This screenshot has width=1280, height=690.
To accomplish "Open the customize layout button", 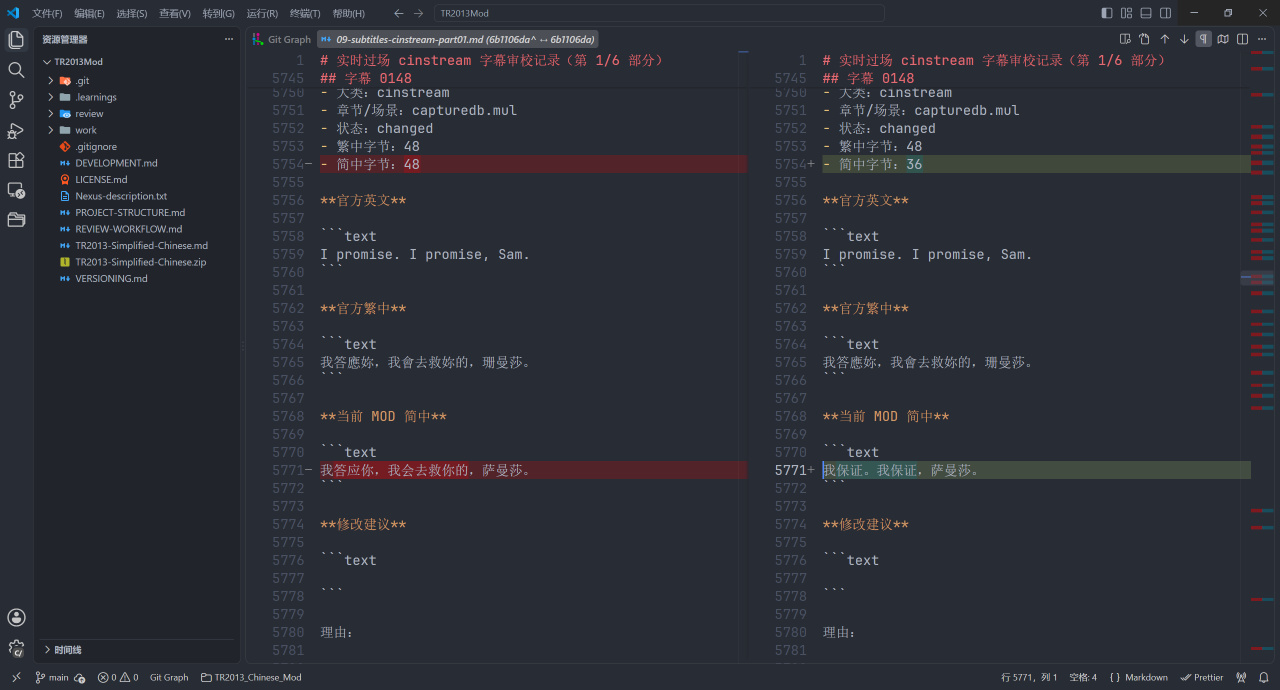I will tap(1126, 13).
